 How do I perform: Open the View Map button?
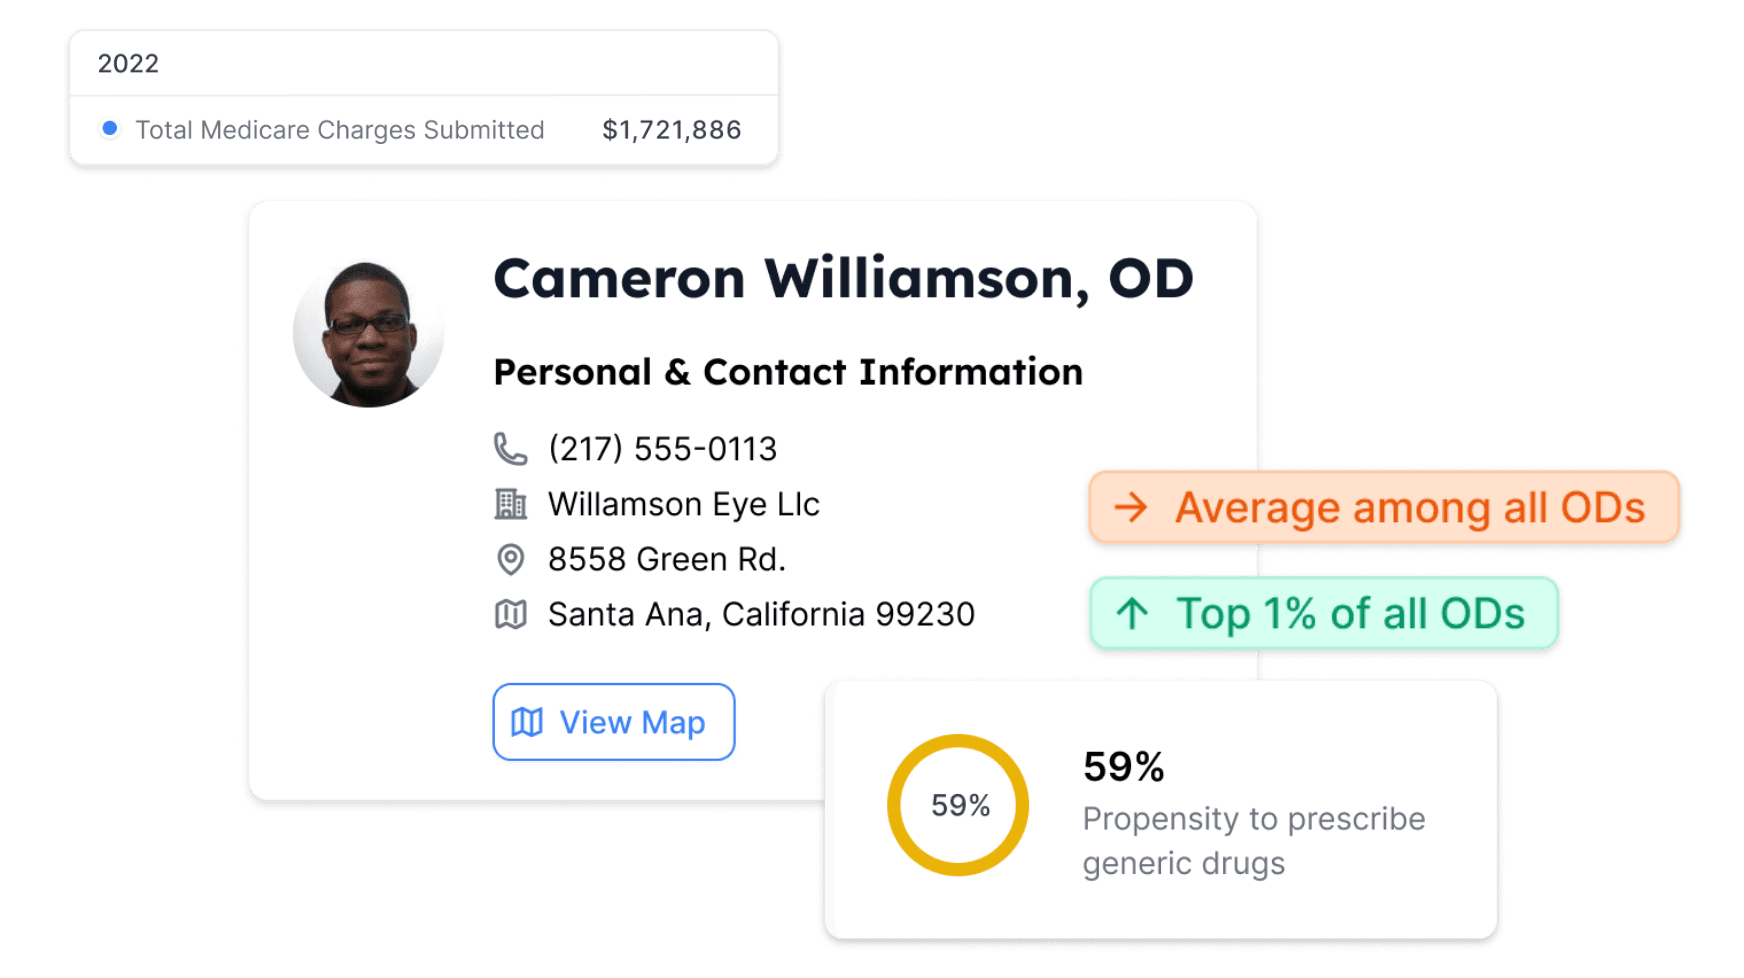click(613, 722)
